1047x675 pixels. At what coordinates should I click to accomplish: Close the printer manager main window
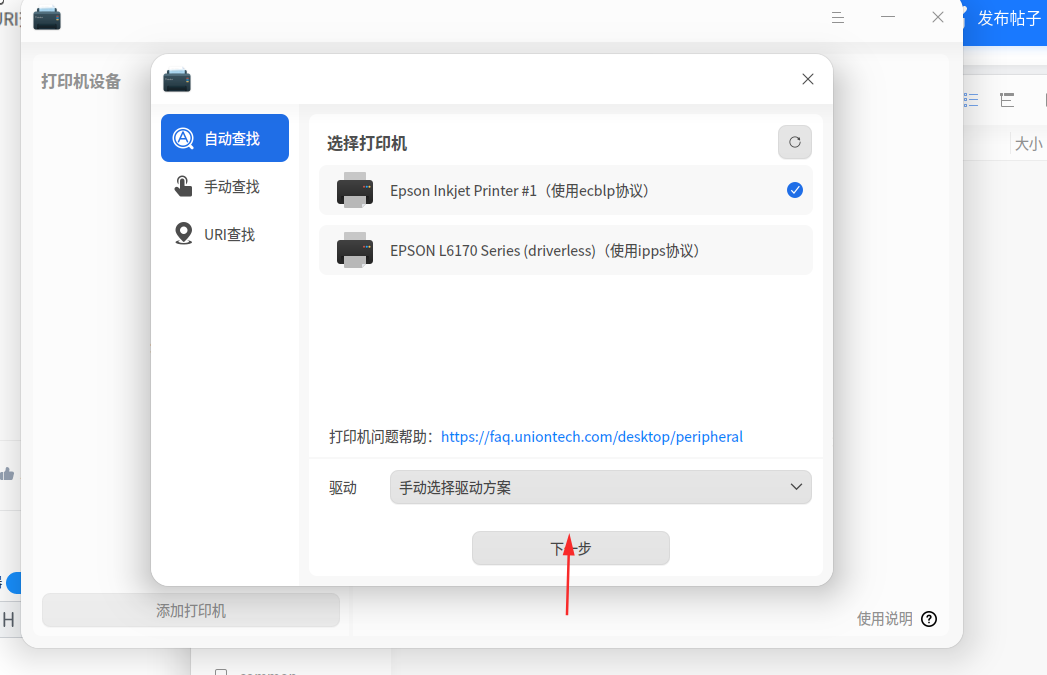pyautogui.click(x=938, y=17)
